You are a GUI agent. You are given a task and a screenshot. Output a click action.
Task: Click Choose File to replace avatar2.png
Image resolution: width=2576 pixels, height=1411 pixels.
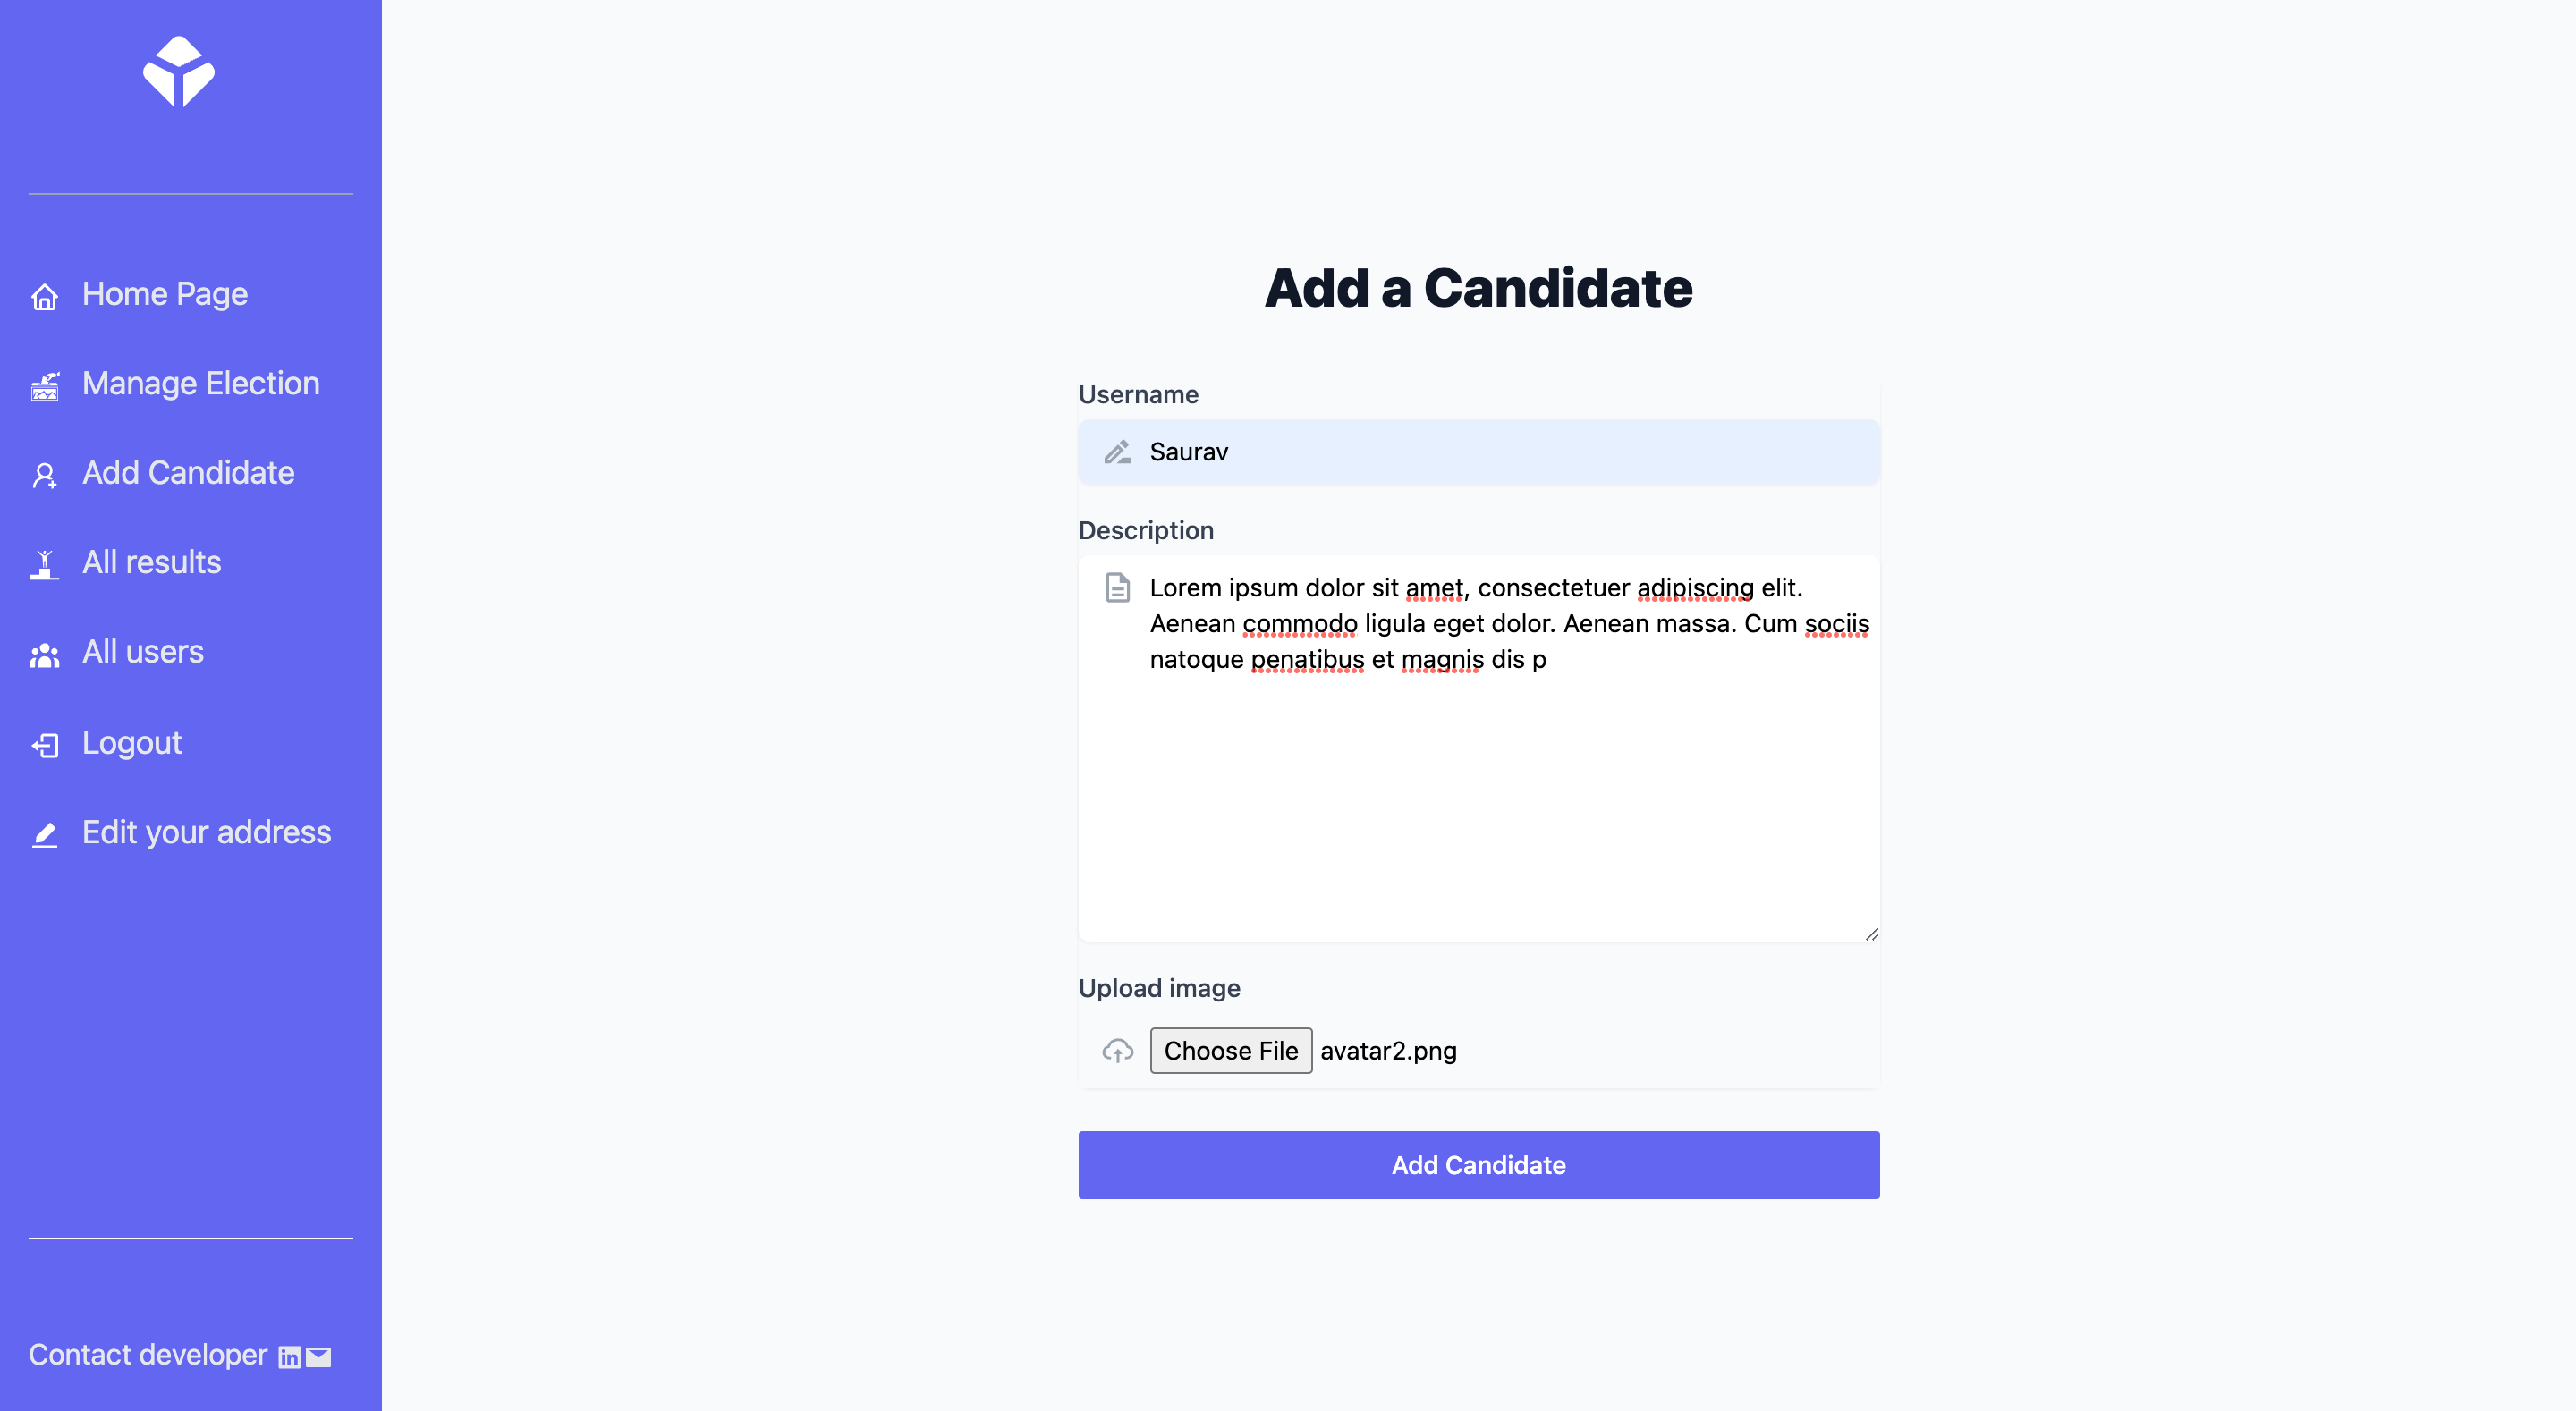pos(1231,1050)
